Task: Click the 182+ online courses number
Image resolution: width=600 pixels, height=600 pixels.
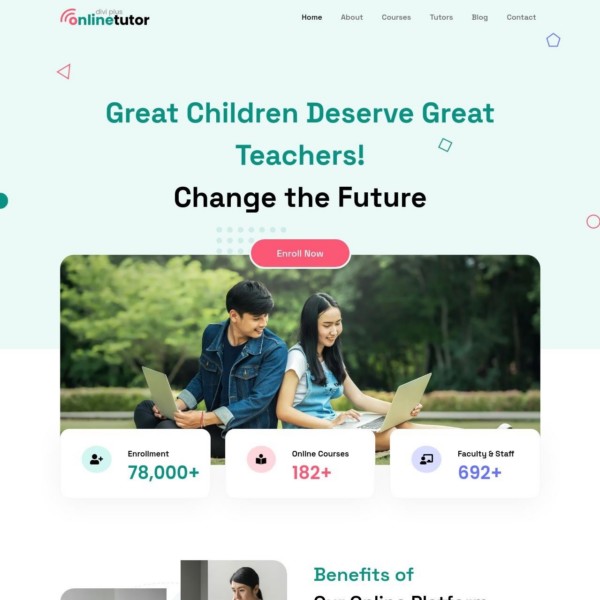Action: point(311,472)
